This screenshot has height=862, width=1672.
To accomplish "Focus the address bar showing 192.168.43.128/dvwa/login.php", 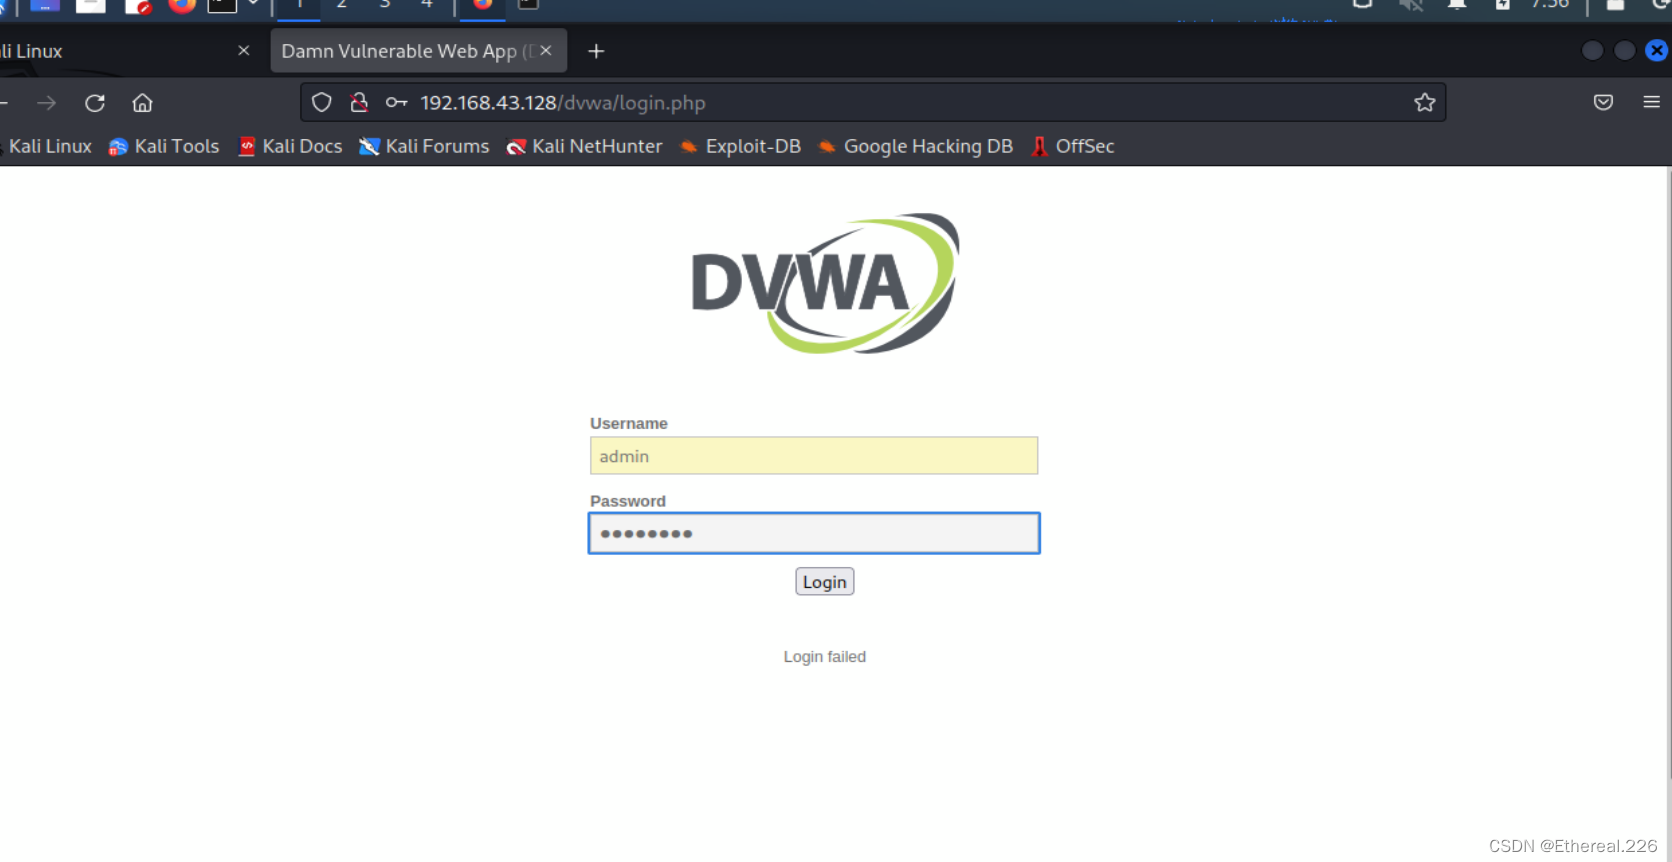I will point(873,102).
